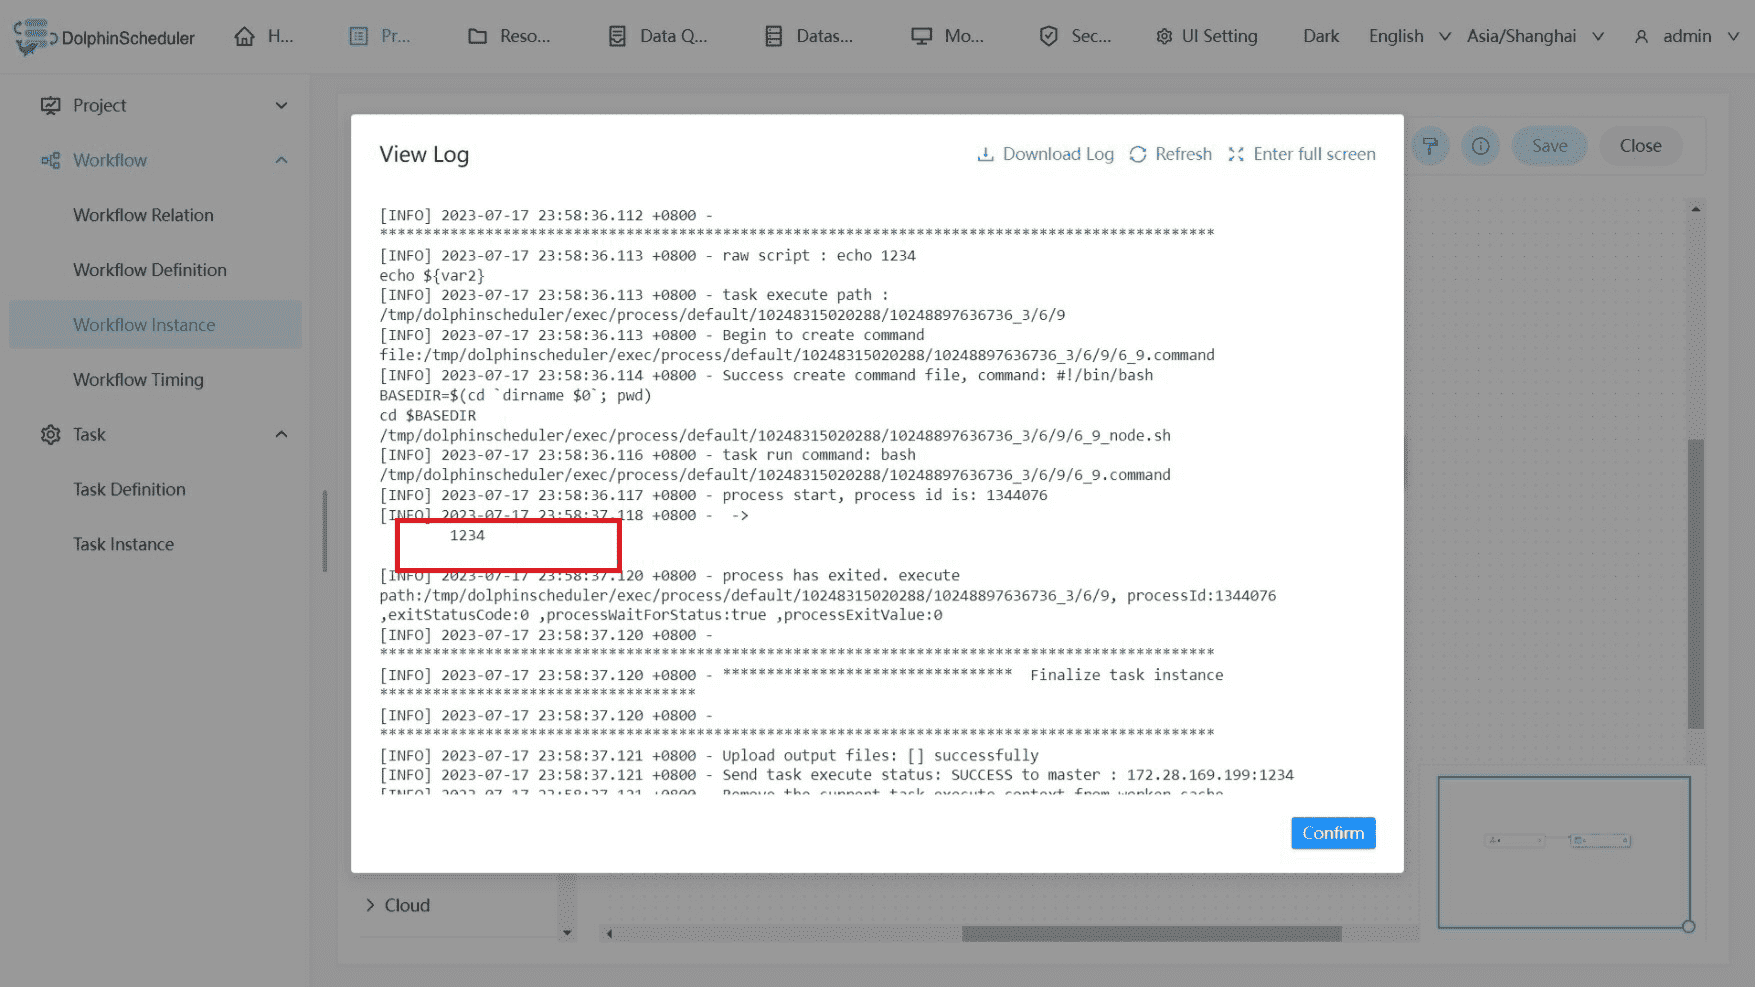Viewport: 1755px width, 987px height.
Task: Click the Download Log icon
Action: click(x=985, y=154)
